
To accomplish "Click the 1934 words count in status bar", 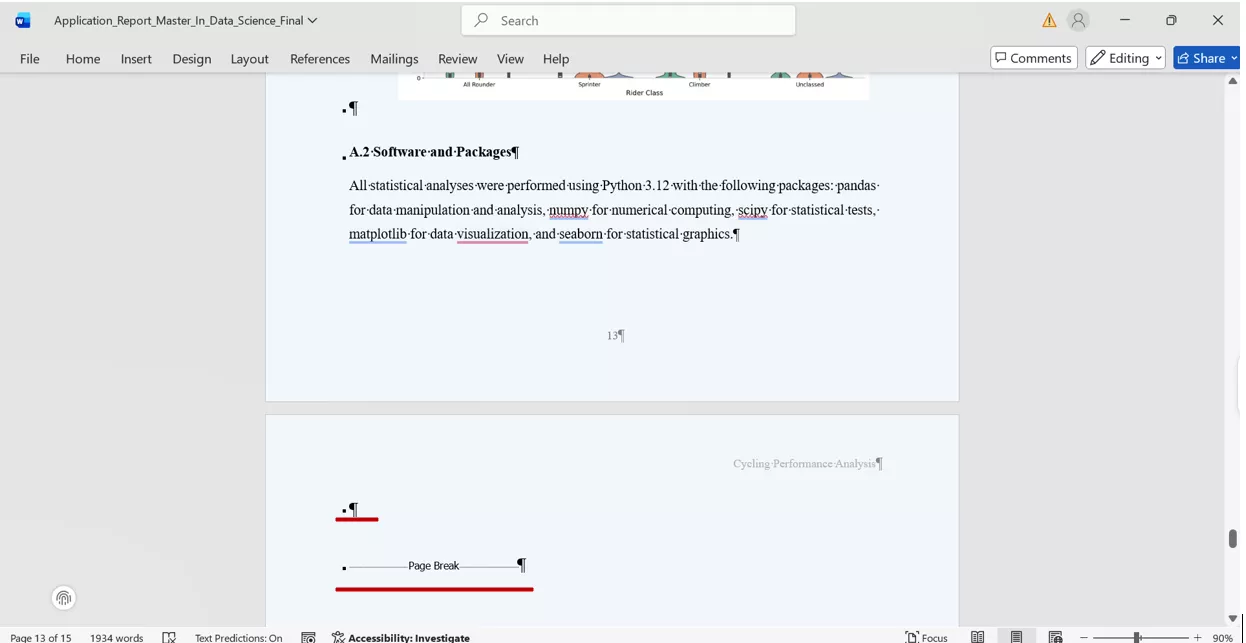I will [x=116, y=637].
